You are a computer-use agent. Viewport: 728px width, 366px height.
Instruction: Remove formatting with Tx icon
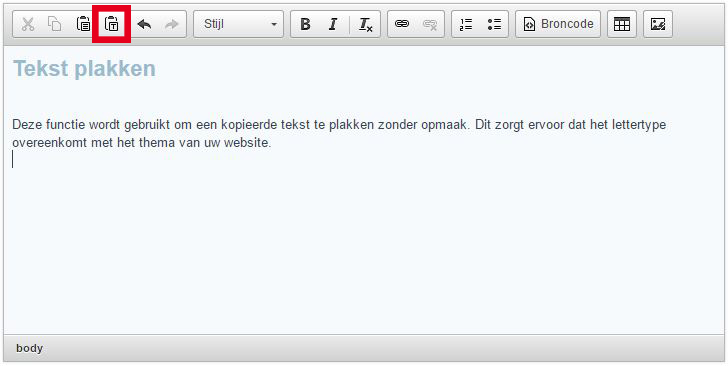(366, 24)
